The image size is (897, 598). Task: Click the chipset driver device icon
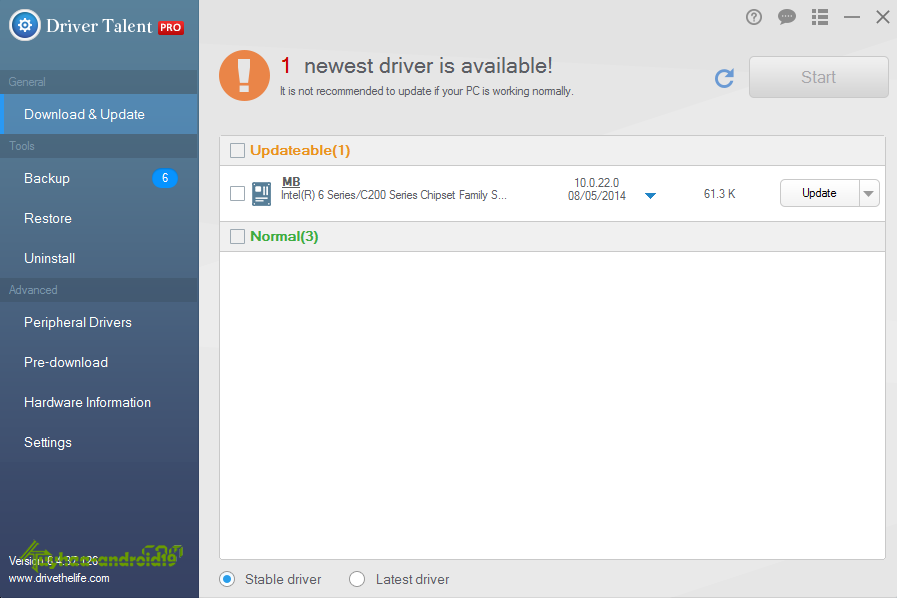[260, 193]
